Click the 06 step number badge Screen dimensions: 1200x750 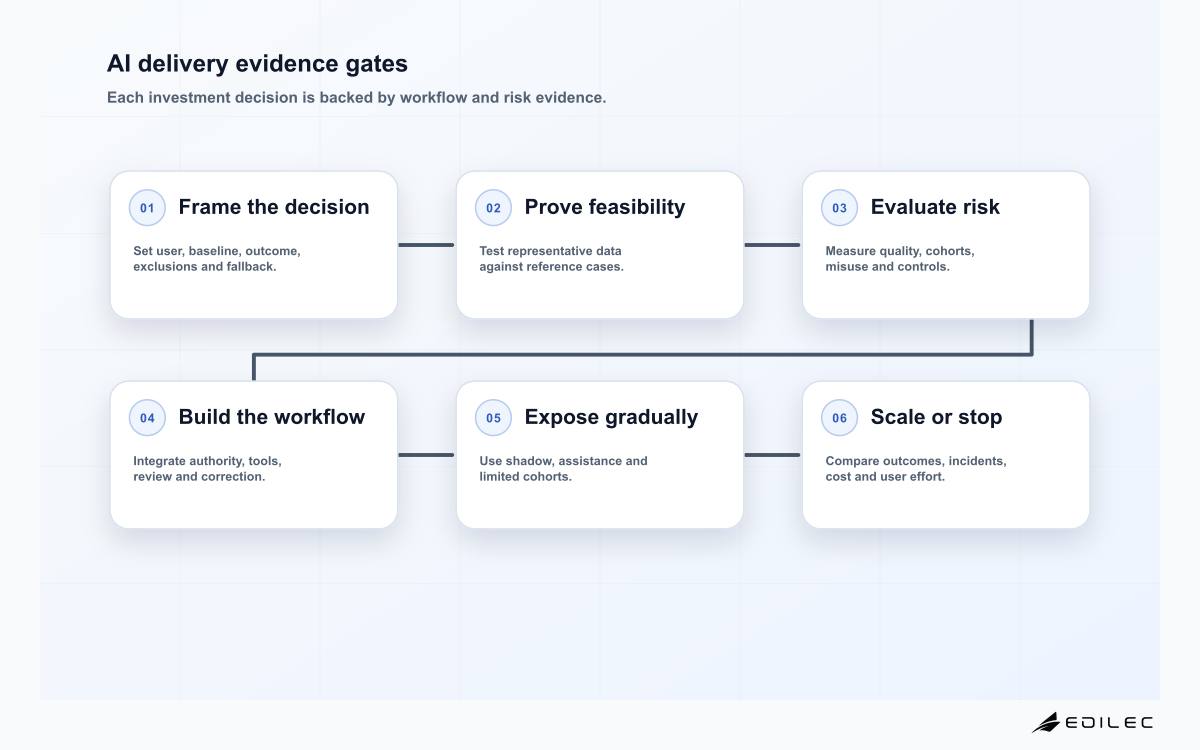[x=839, y=418]
